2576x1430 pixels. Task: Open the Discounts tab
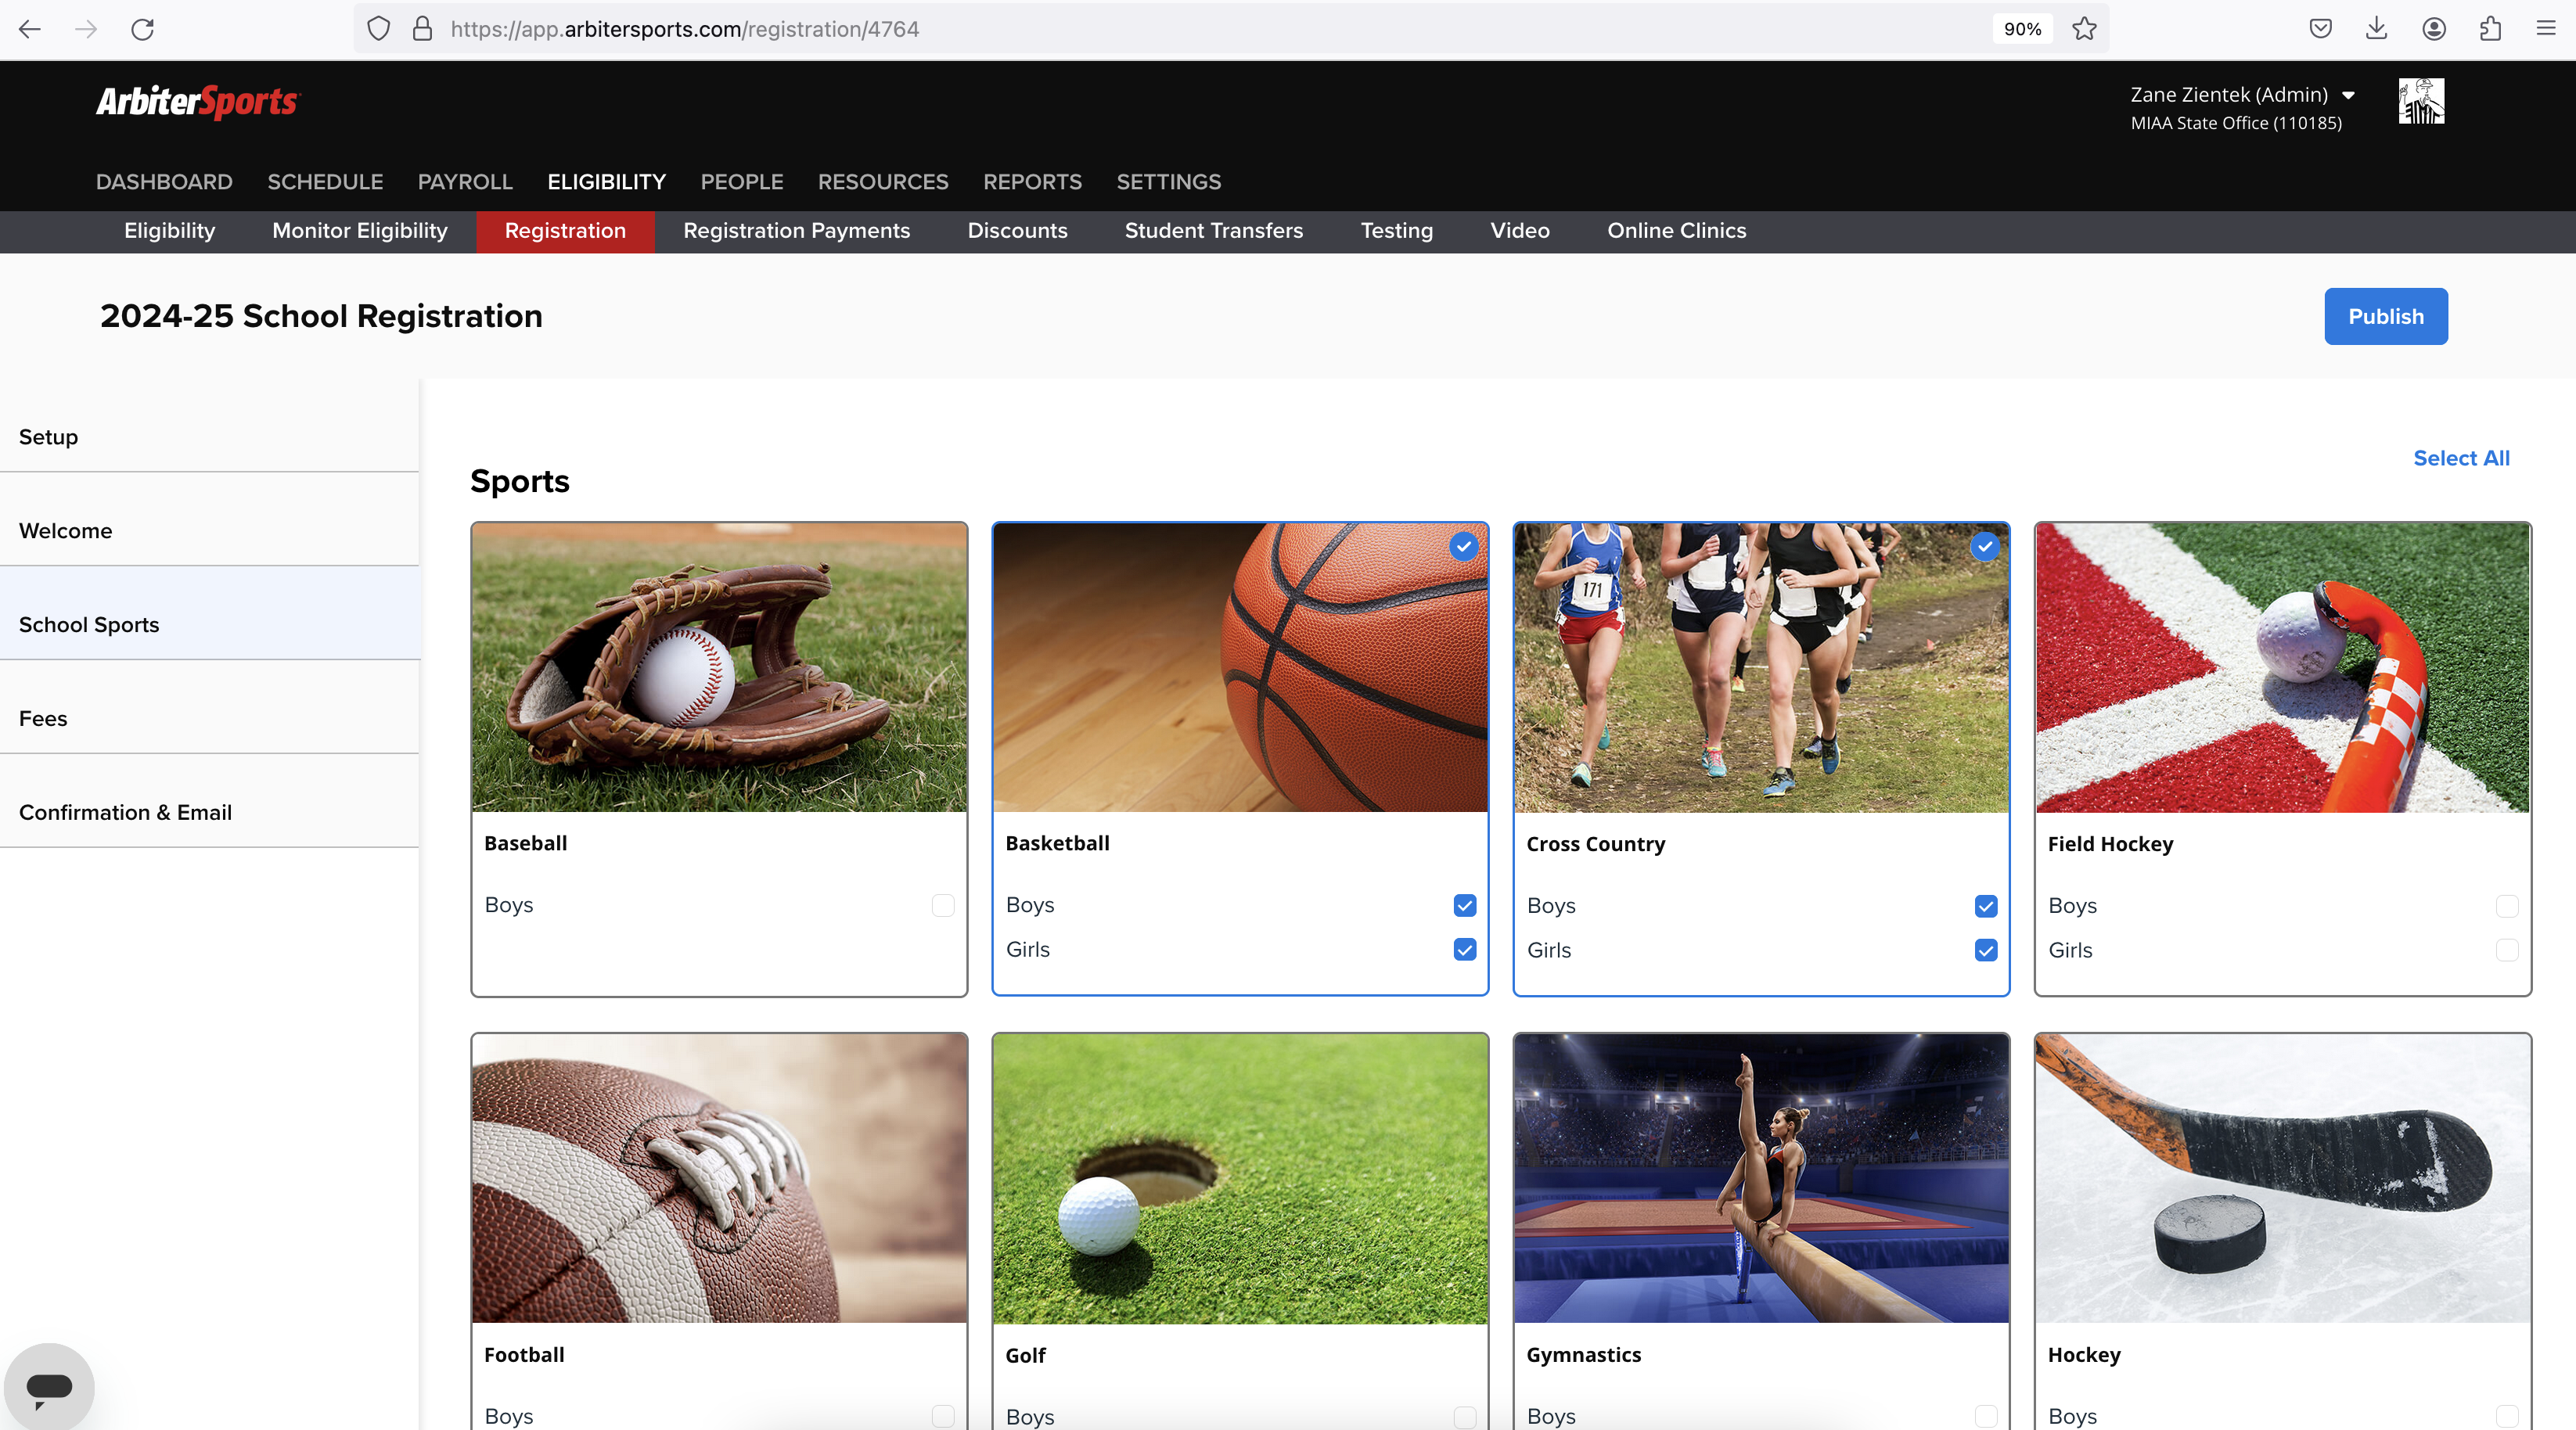click(x=1017, y=231)
